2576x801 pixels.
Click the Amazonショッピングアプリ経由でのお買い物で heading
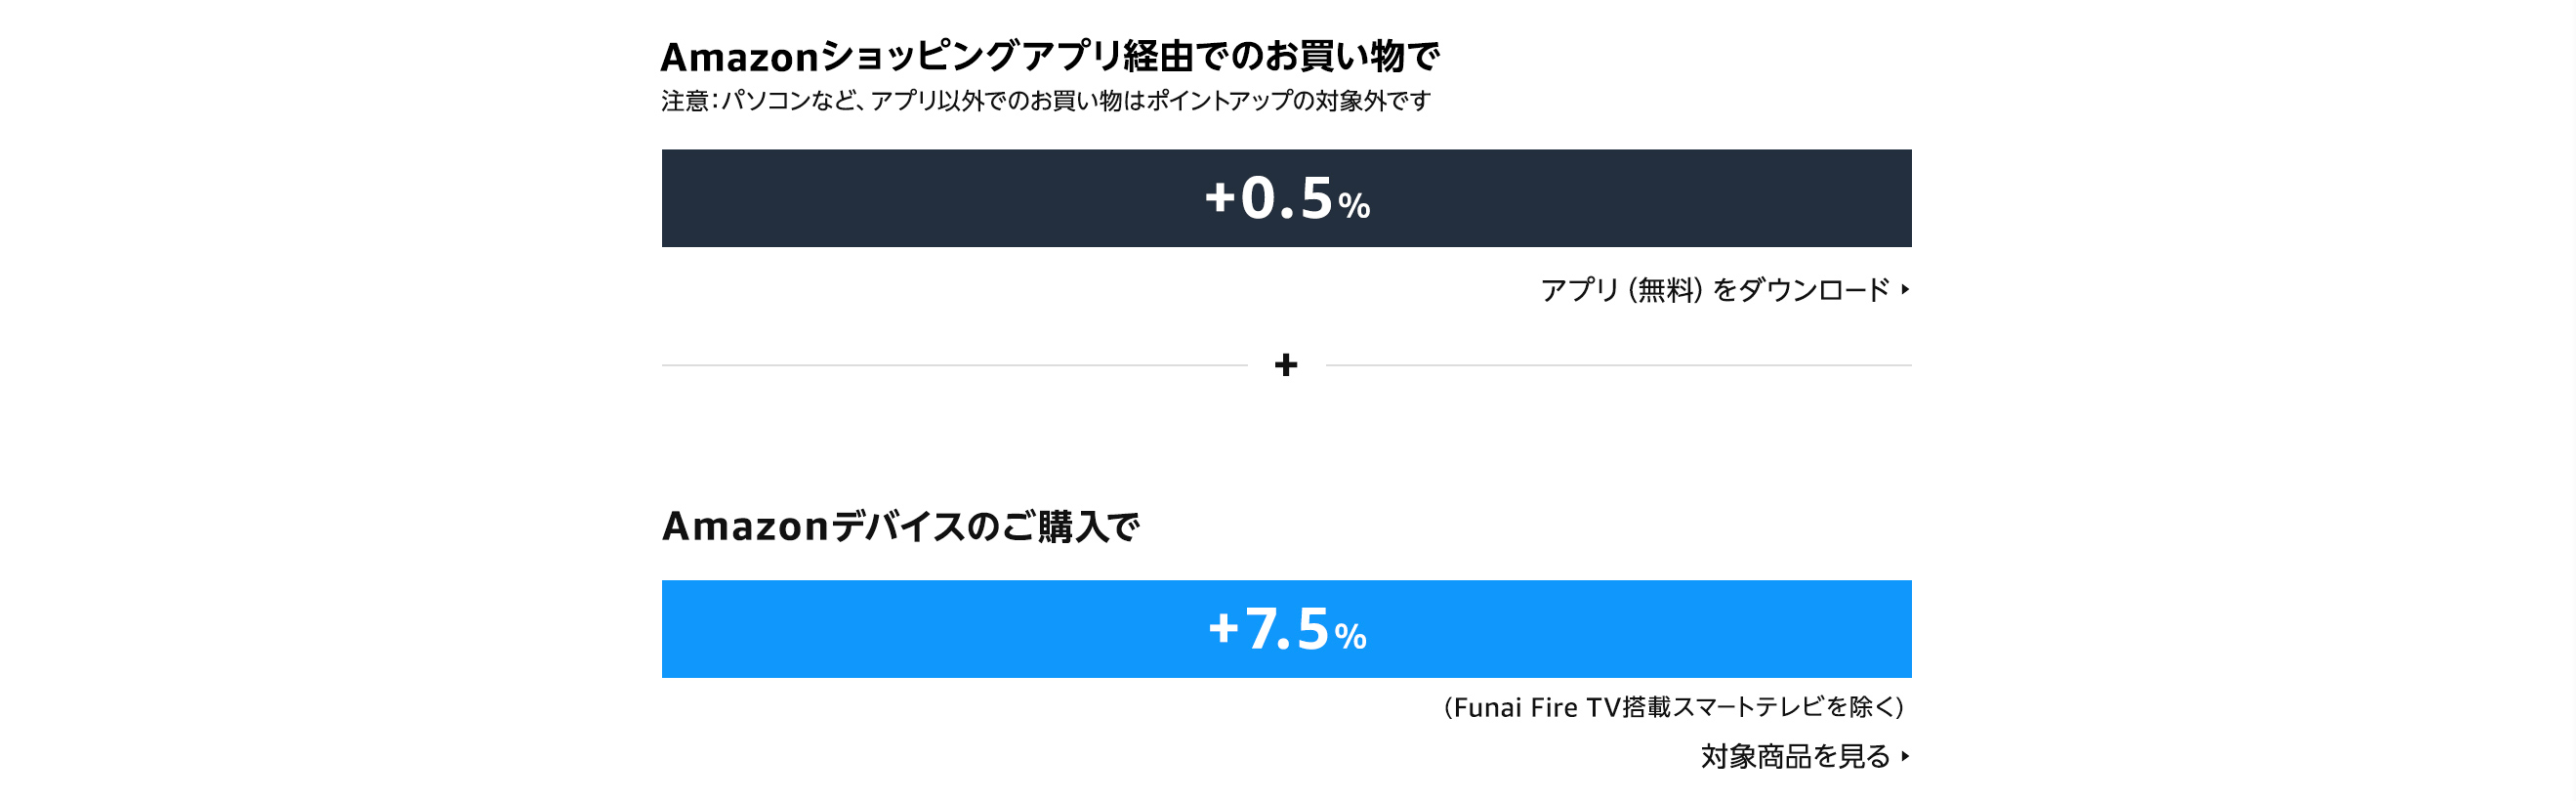click(x=1050, y=57)
